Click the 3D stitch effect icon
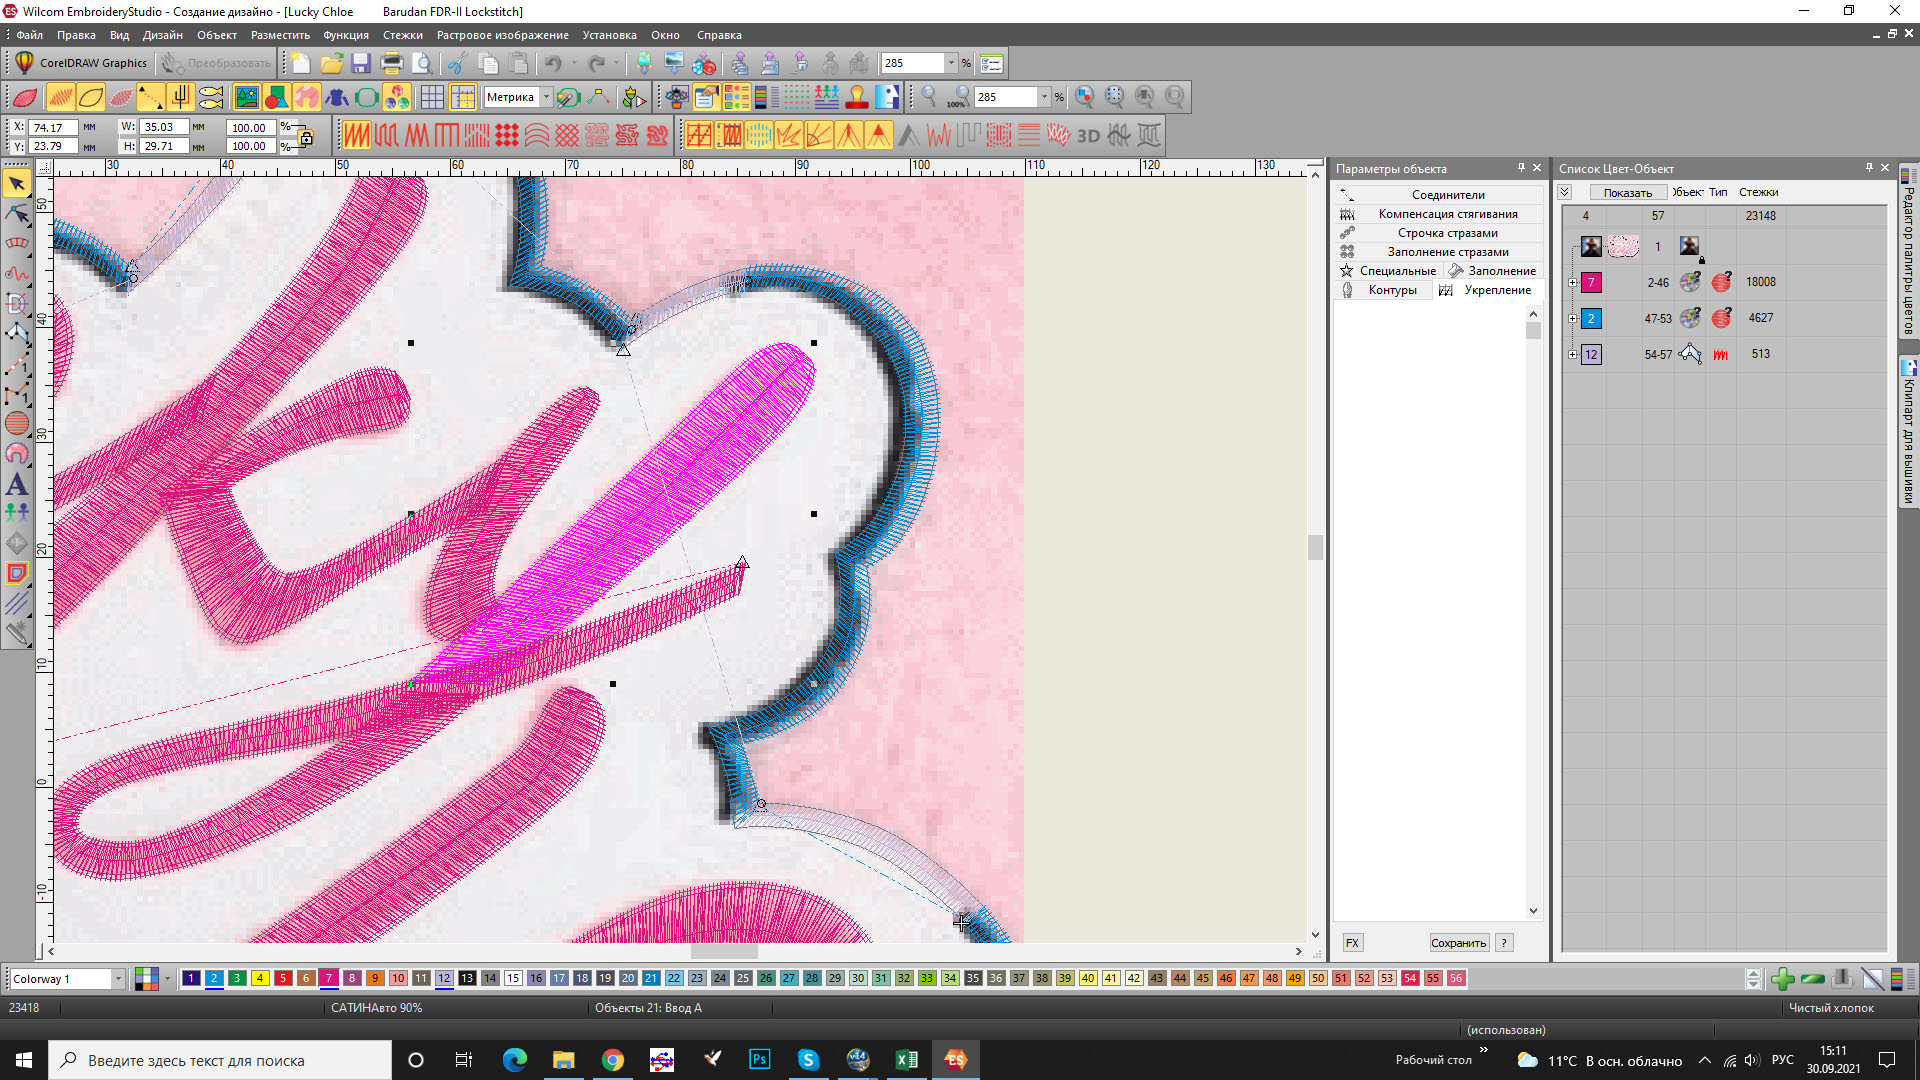 tap(1088, 135)
